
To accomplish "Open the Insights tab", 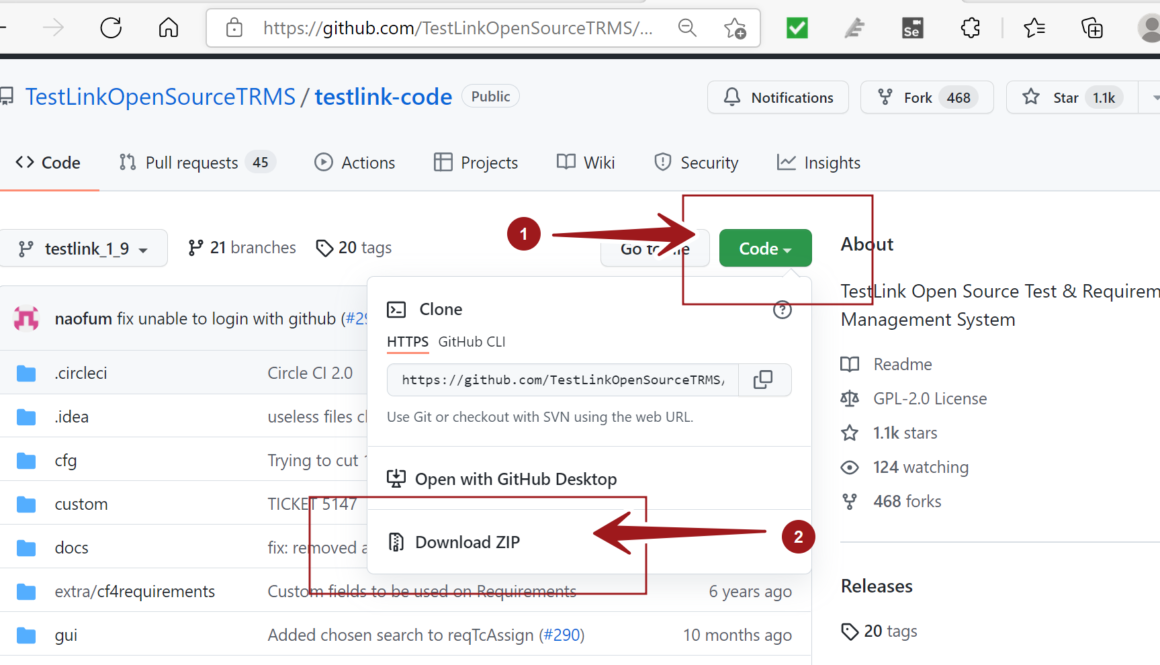I will [x=819, y=163].
